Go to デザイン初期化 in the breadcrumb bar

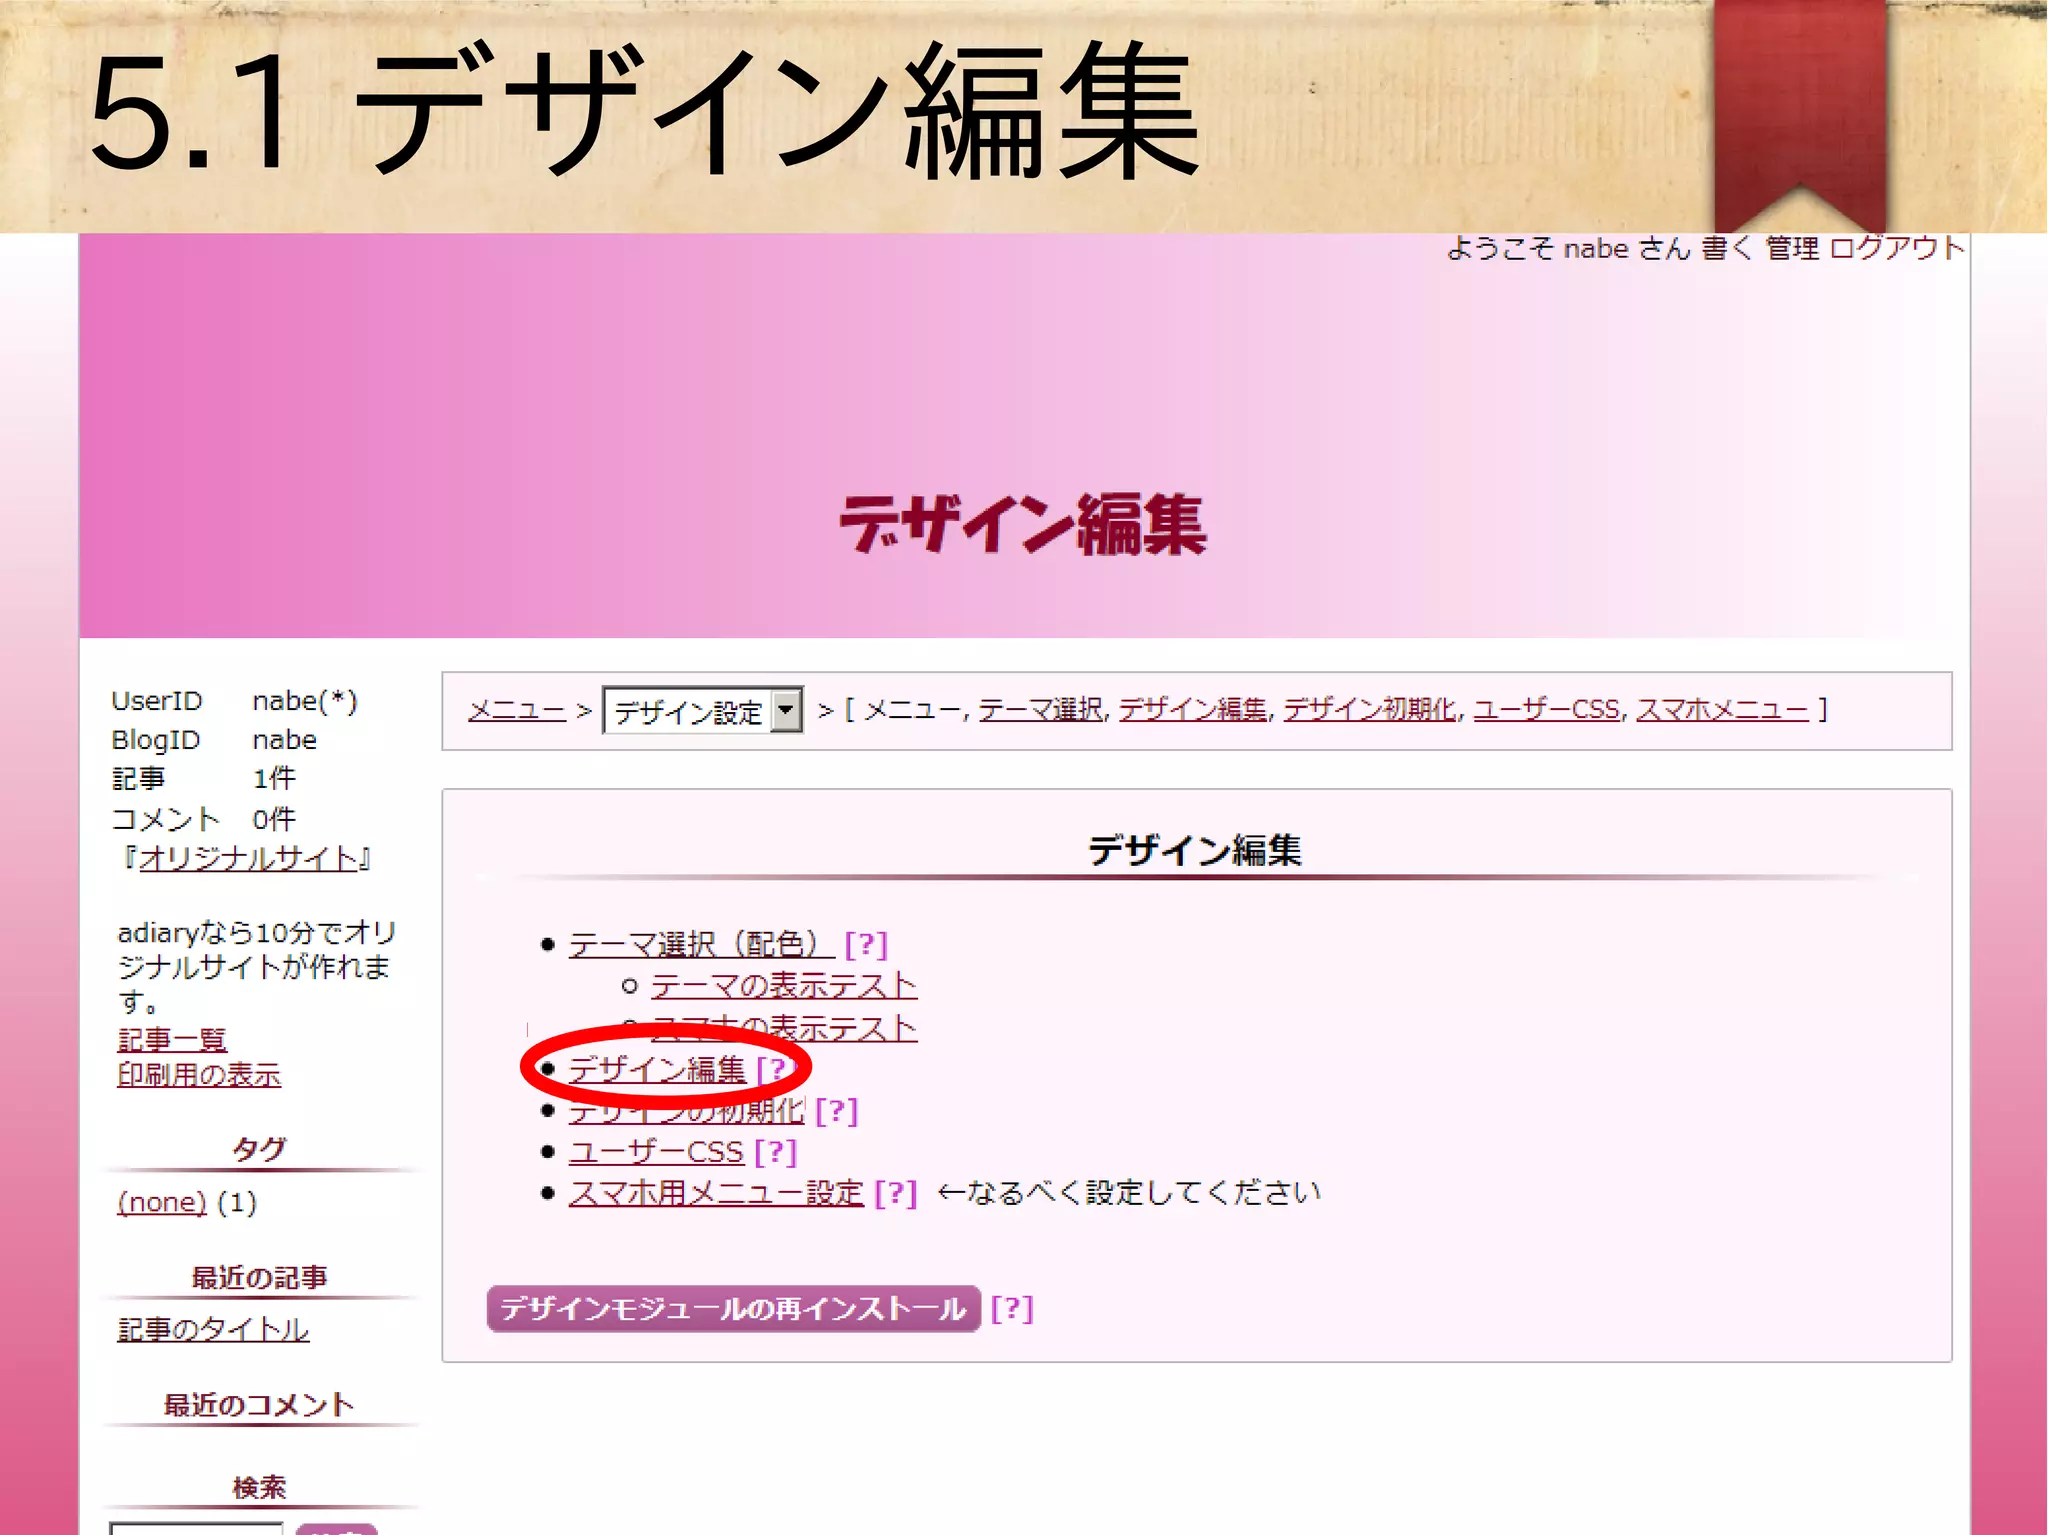click(x=1369, y=709)
